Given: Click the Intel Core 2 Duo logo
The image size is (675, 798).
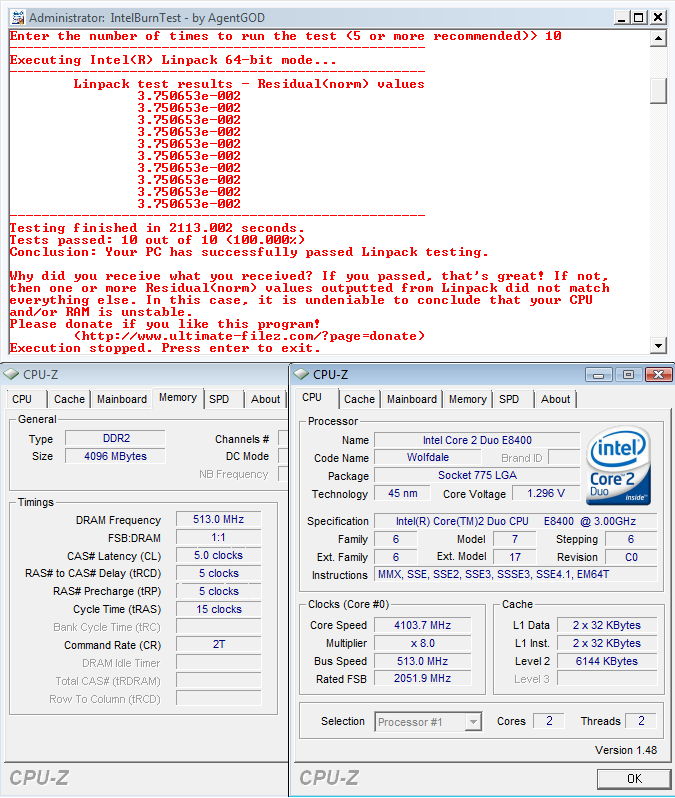Looking at the screenshot, I should pos(619,466).
